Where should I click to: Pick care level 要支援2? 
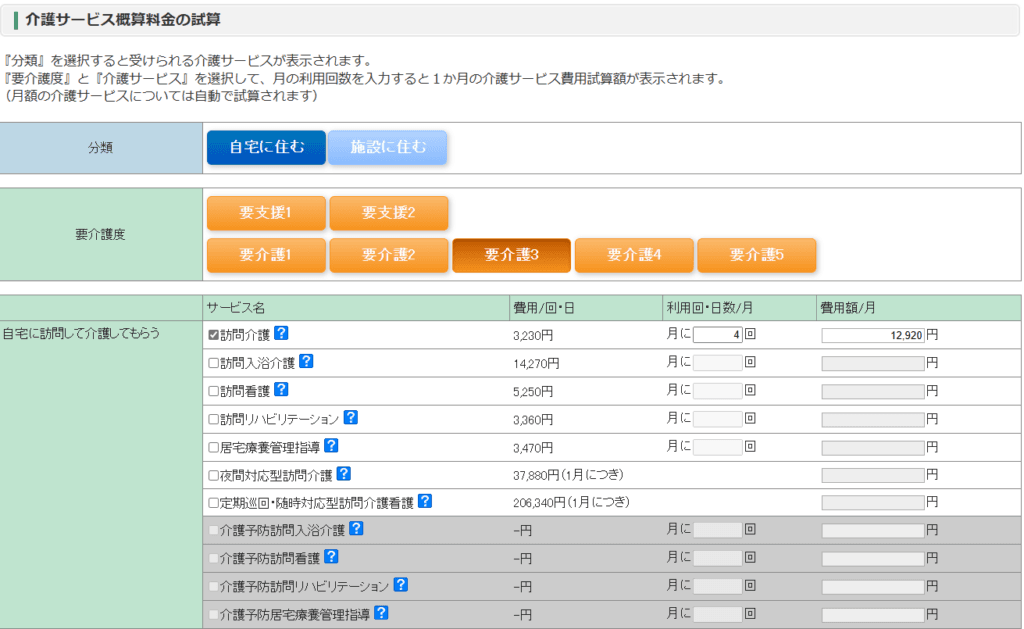[x=388, y=213]
